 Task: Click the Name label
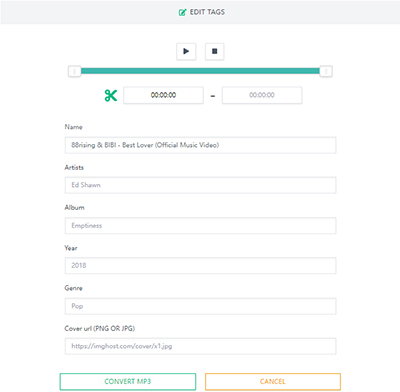click(x=73, y=127)
